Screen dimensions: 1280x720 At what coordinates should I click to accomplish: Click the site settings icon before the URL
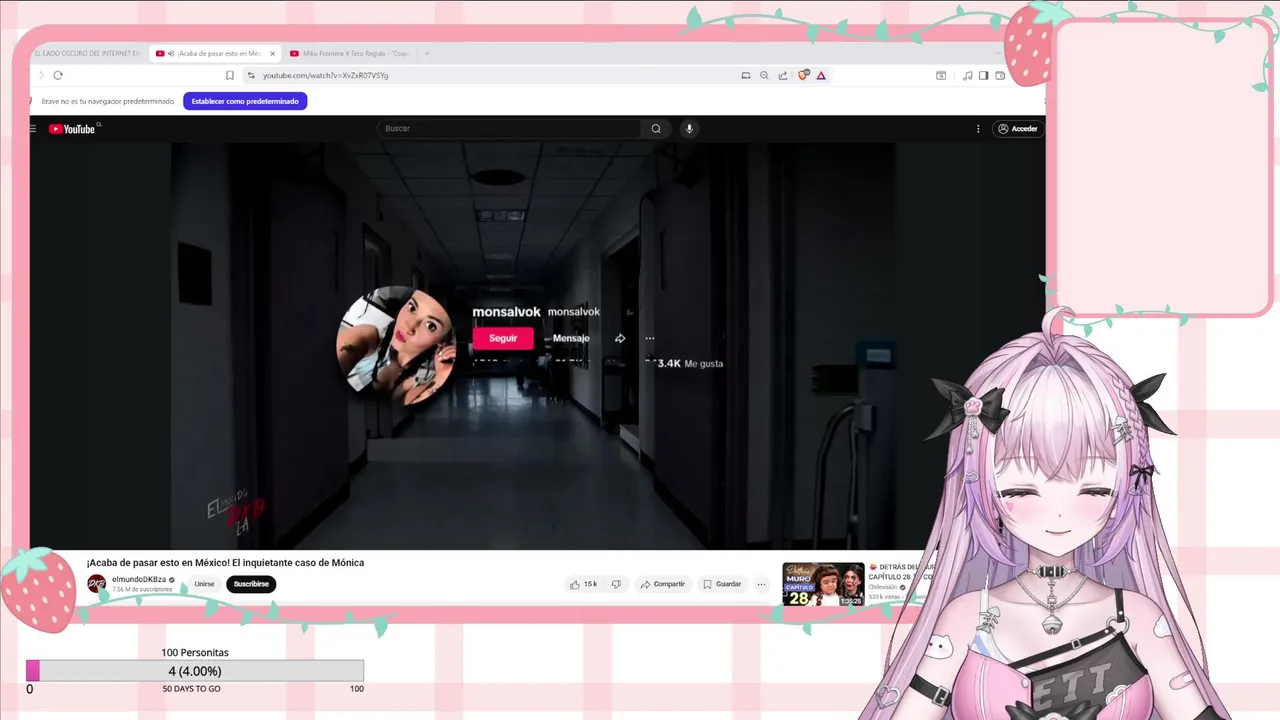(x=251, y=75)
